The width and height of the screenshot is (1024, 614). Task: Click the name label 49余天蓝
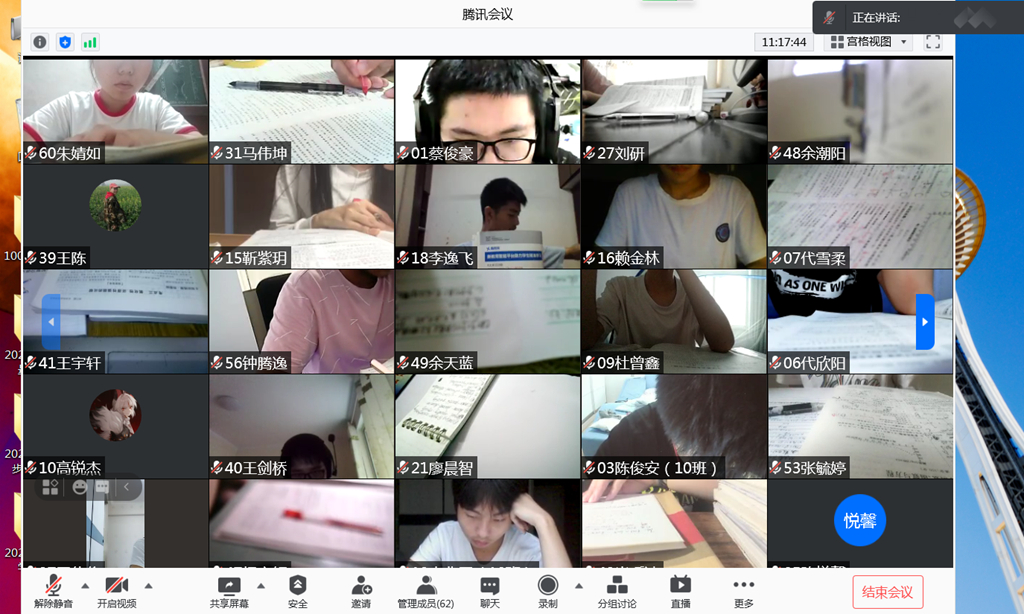point(442,363)
